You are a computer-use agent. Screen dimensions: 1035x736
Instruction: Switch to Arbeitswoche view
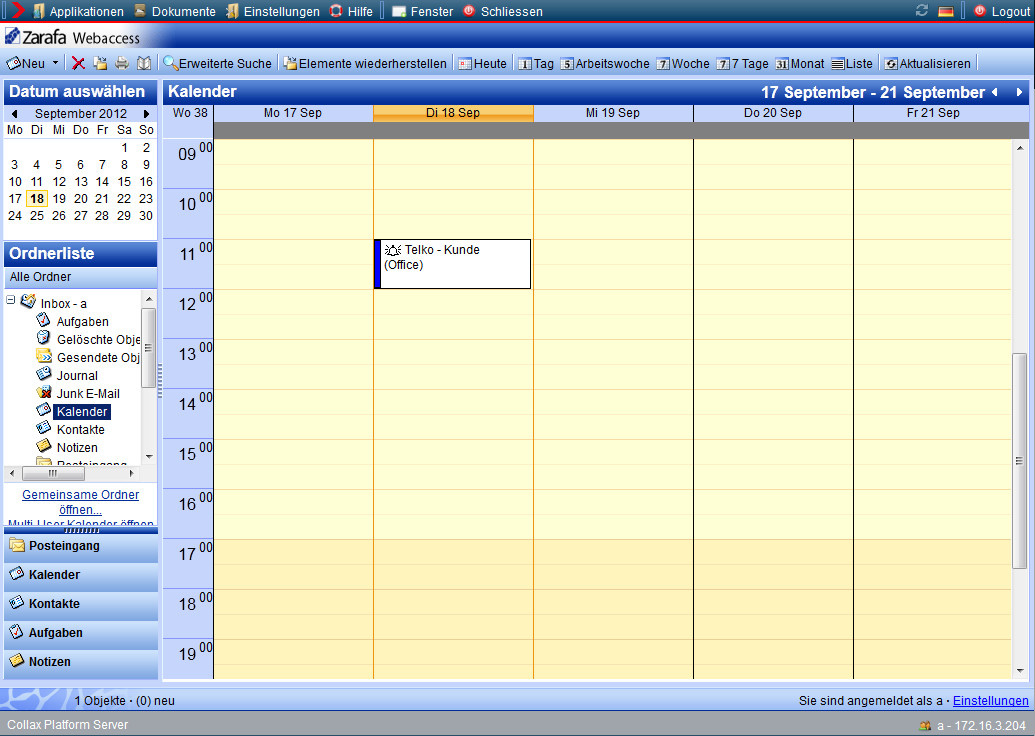point(605,63)
